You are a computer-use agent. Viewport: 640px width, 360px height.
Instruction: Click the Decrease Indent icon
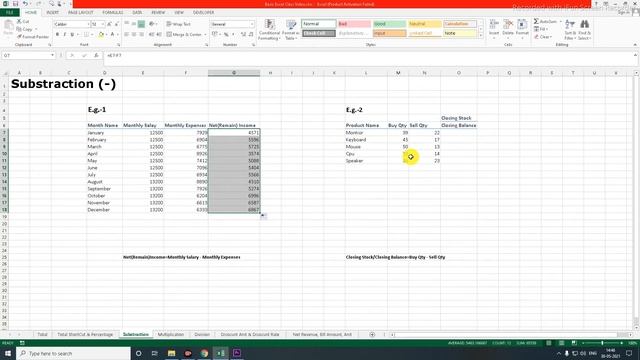pos(151,35)
